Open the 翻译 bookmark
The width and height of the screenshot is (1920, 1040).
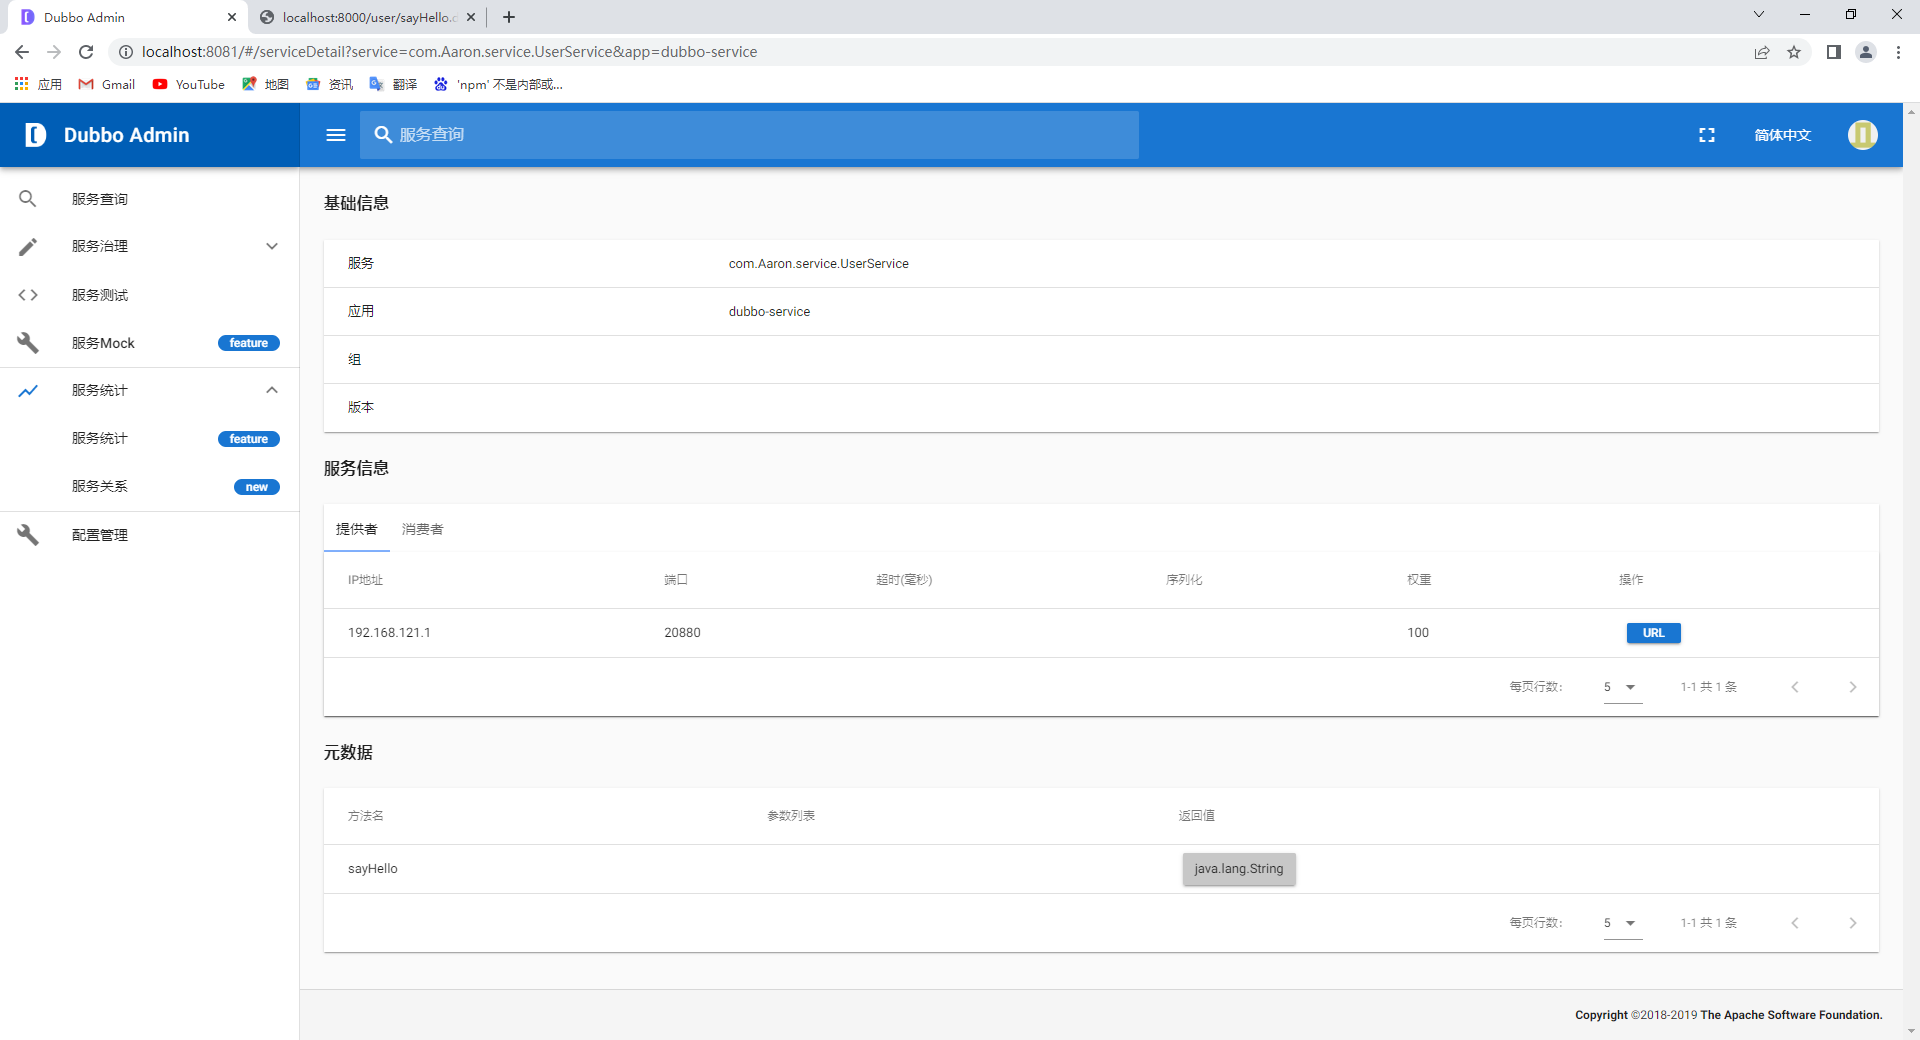click(x=393, y=84)
